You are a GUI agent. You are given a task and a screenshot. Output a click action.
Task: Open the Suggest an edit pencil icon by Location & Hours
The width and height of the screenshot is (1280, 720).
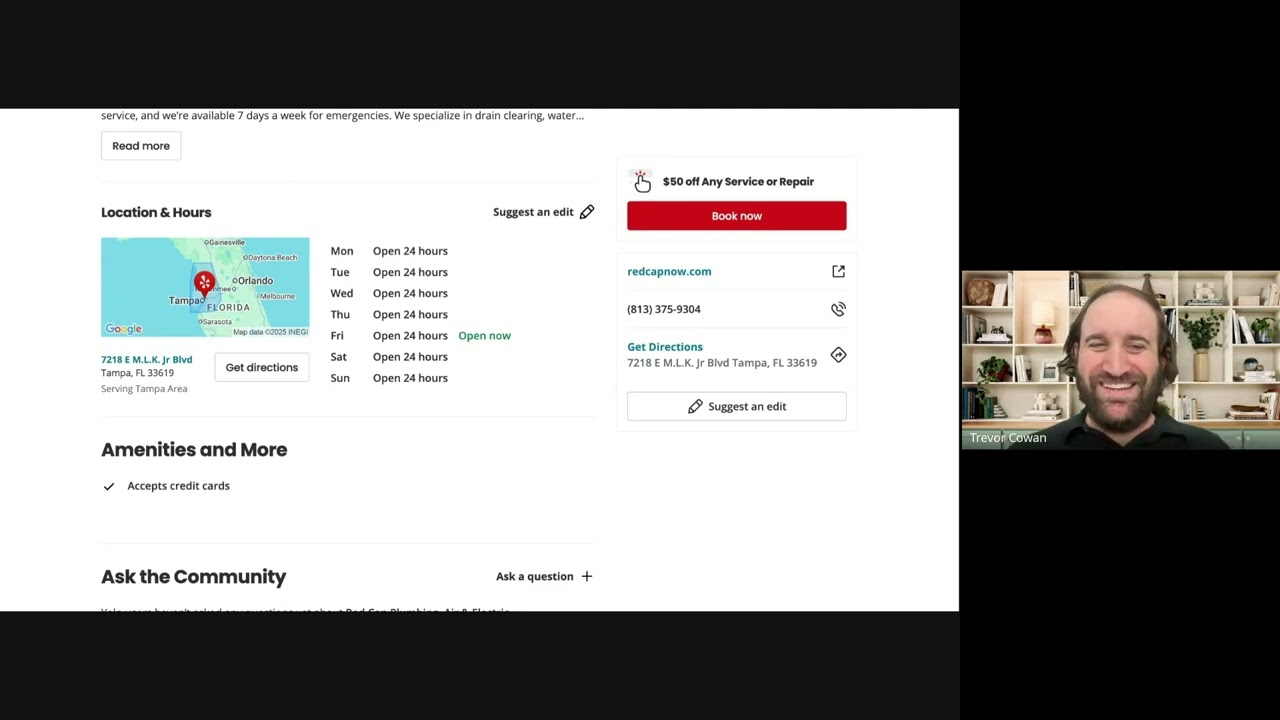point(587,212)
